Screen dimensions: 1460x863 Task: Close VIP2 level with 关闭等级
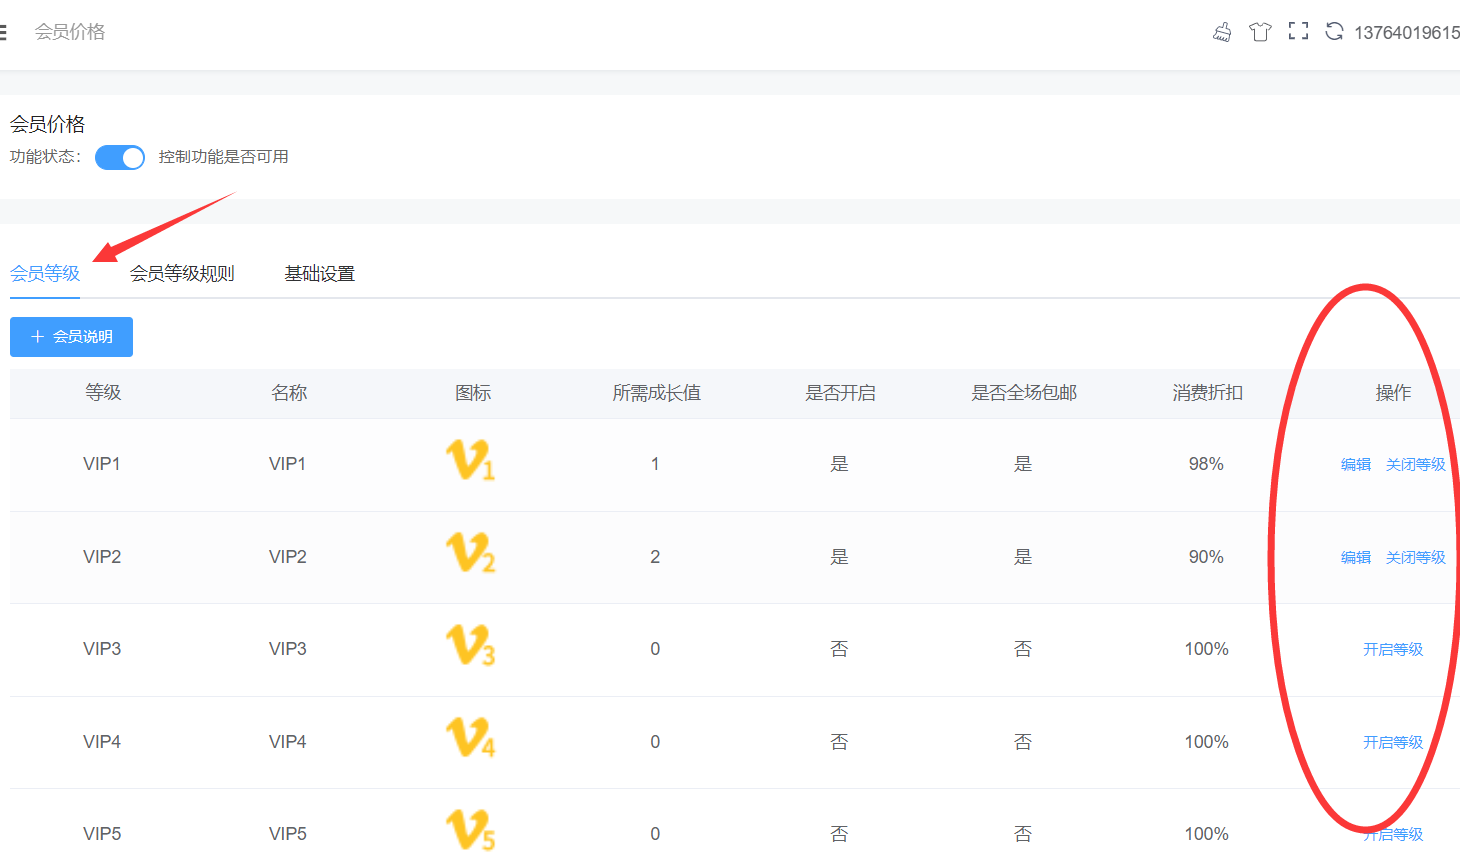(x=1416, y=557)
